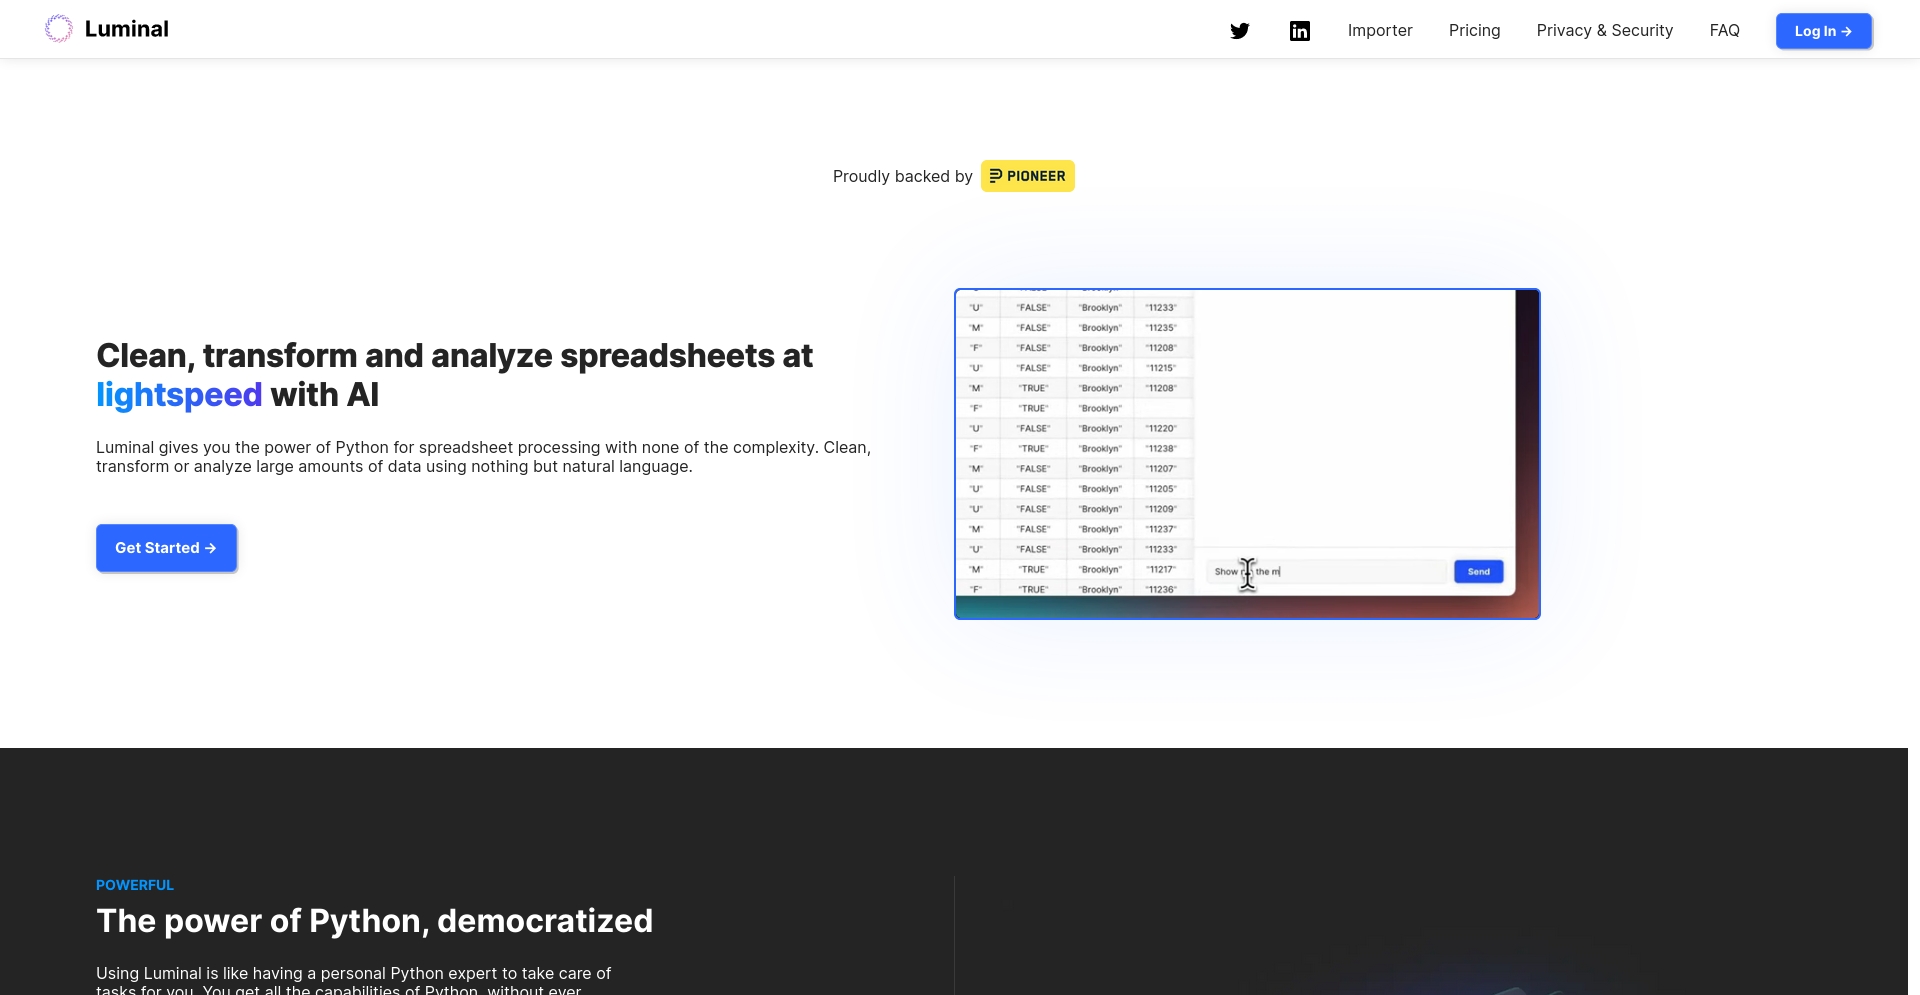
Task: Click the 'Proudly backed by' text
Action: tap(902, 176)
